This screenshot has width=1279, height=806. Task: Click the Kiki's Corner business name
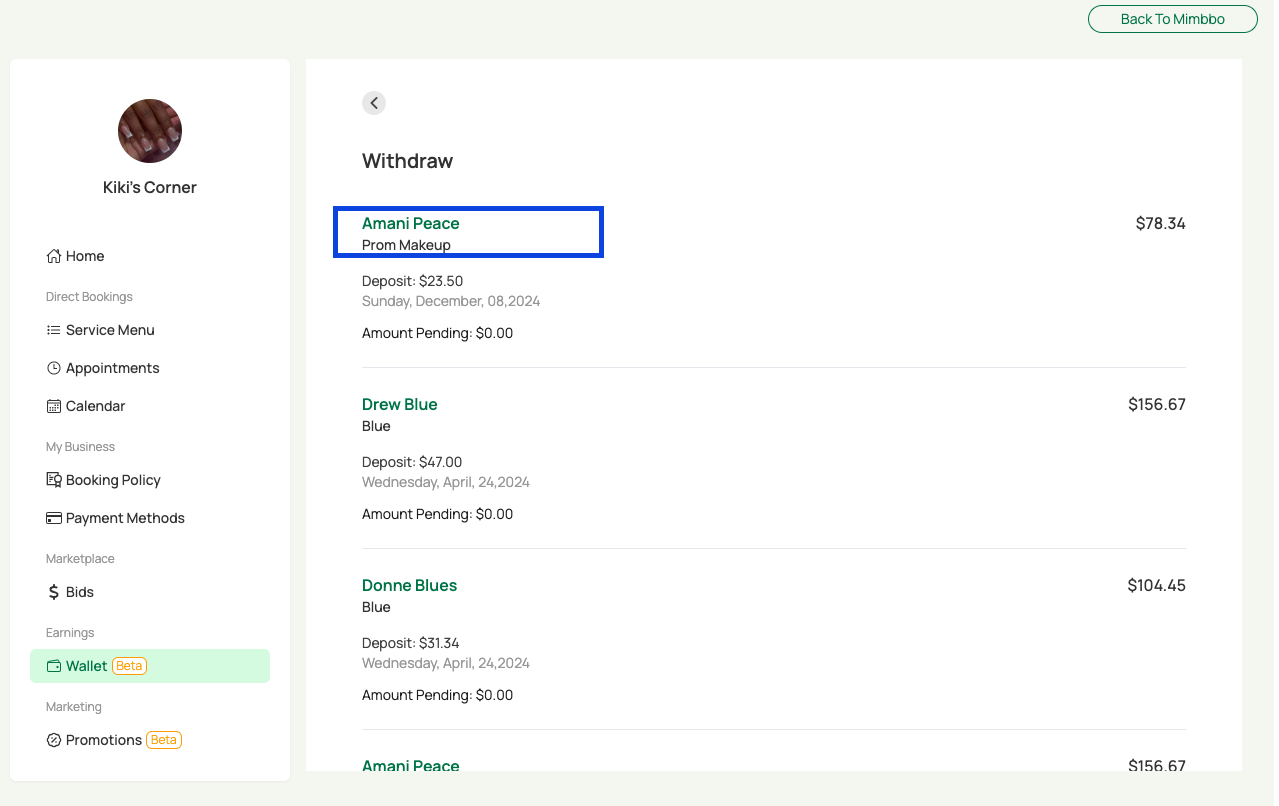[150, 187]
